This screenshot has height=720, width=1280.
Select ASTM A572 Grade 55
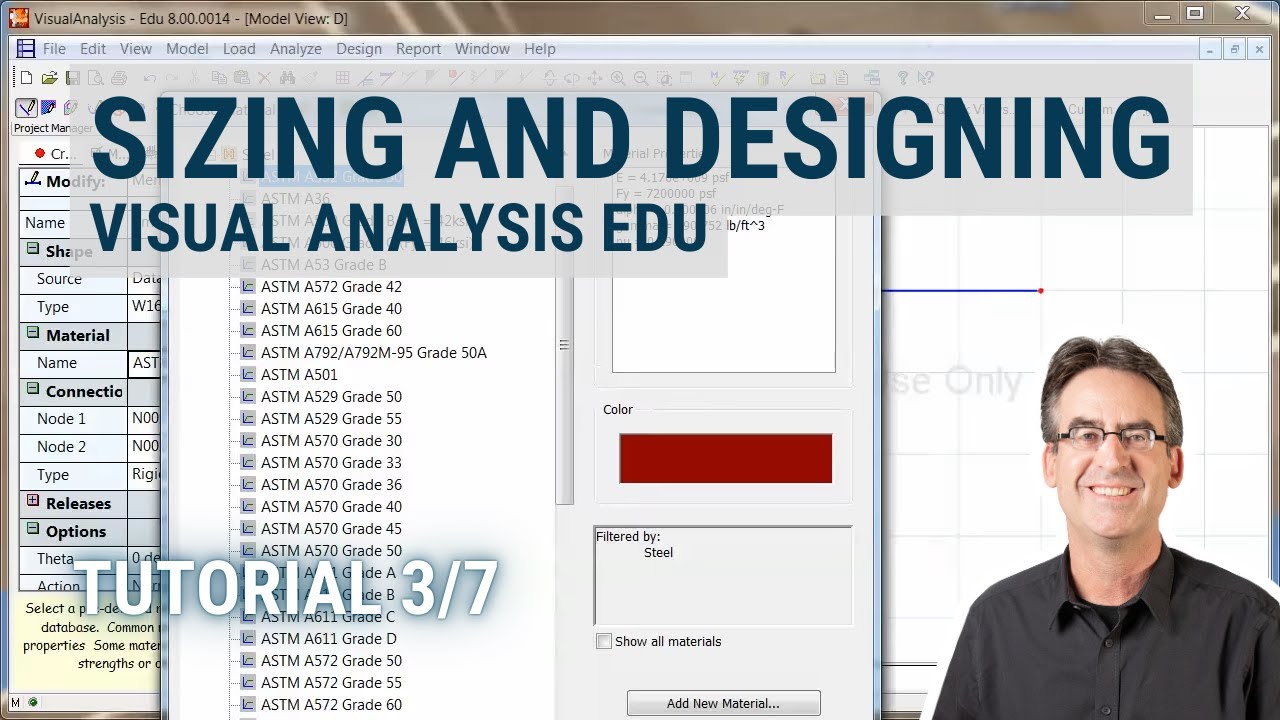point(331,683)
